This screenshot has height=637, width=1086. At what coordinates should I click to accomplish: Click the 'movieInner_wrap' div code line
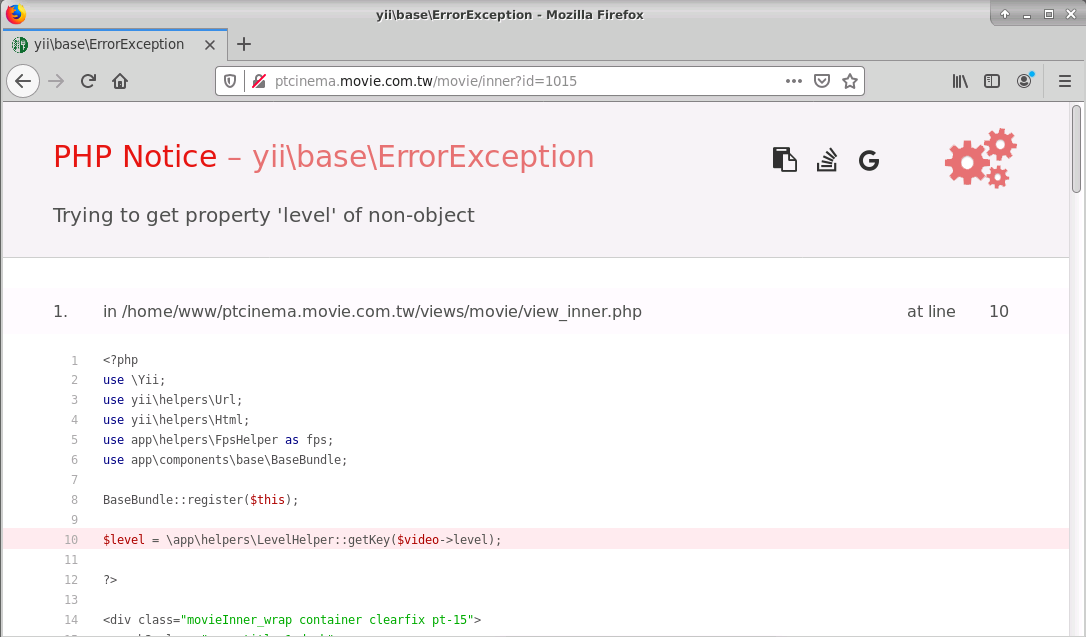292,620
